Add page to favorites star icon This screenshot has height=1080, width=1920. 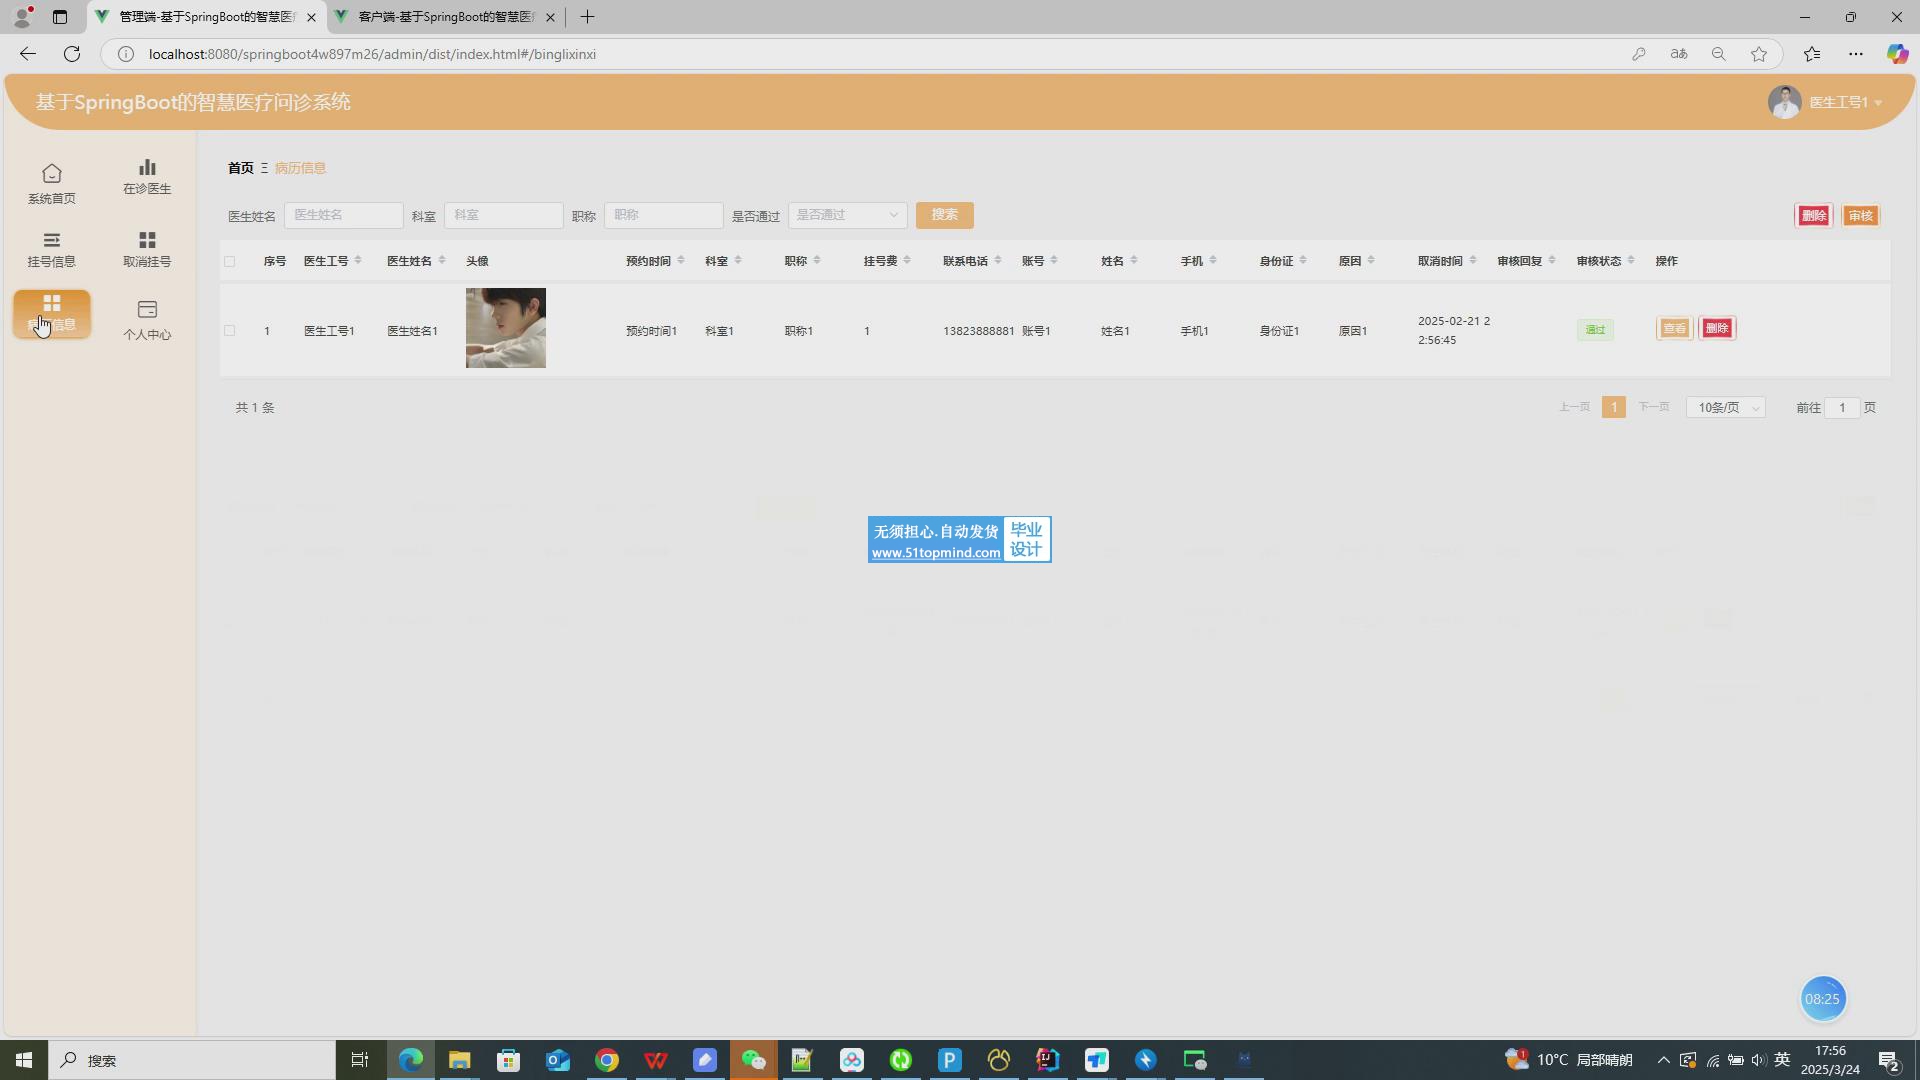click(1759, 54)
